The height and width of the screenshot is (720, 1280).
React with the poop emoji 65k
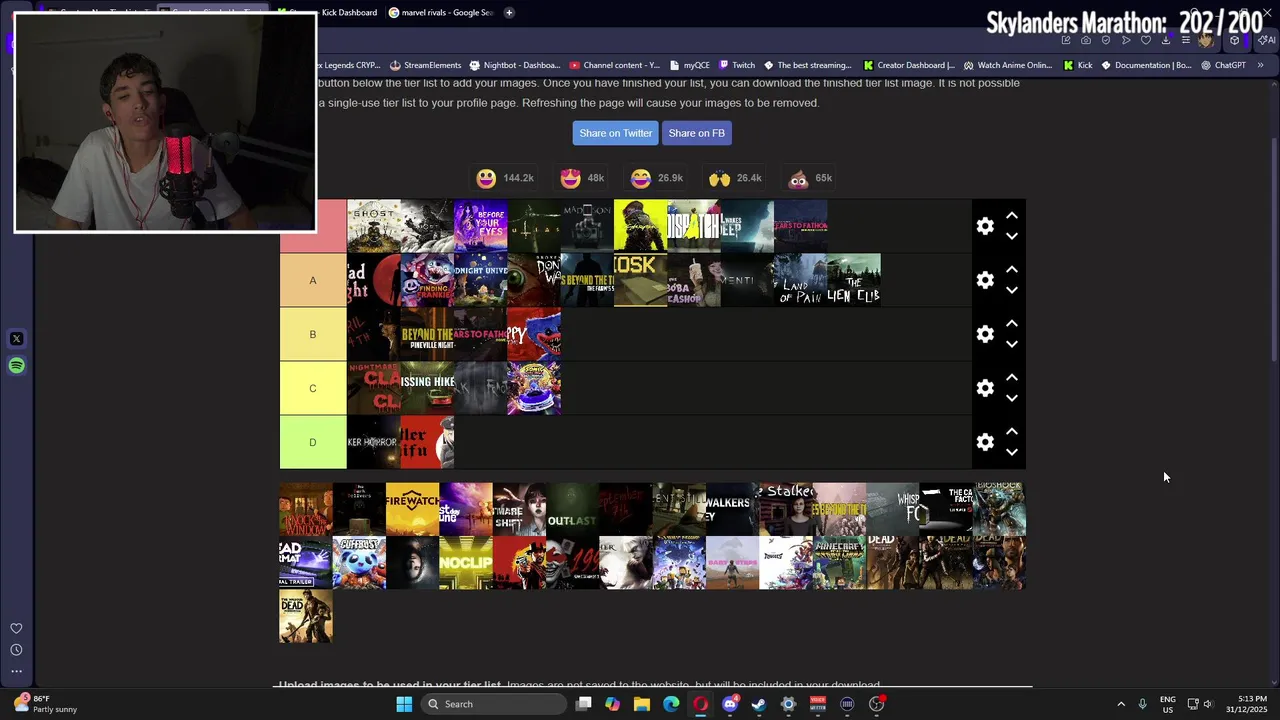[810, 178]
